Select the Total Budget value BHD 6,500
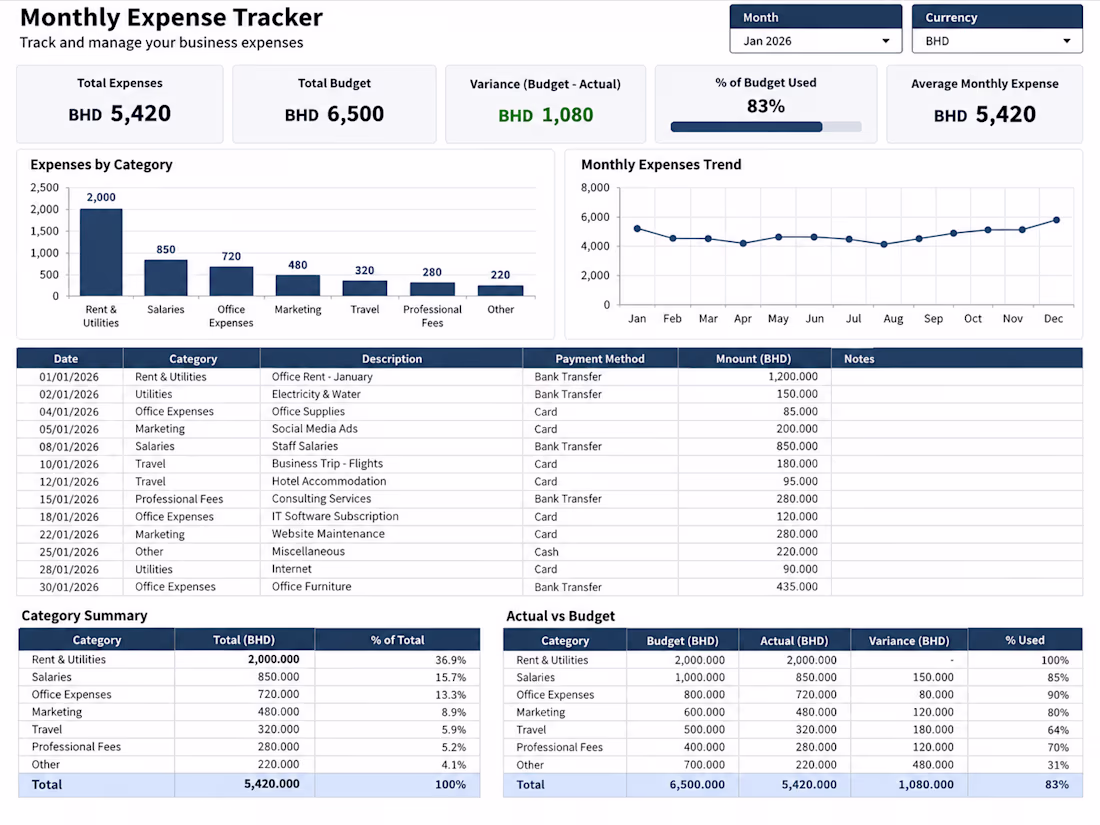The height and width of the screenshot is (825, 1100). tap(334, 114)
